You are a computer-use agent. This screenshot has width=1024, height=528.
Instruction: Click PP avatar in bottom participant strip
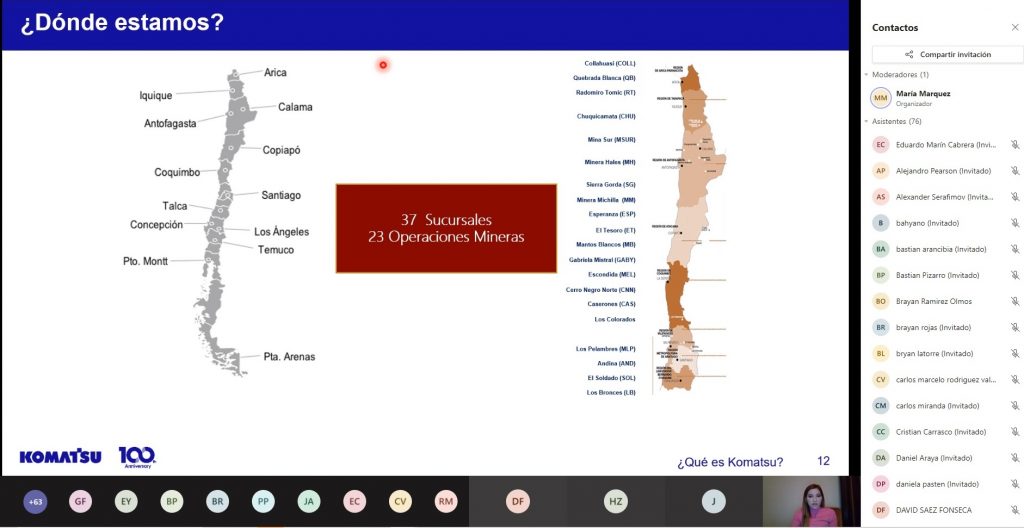click(x=263, y=502)
